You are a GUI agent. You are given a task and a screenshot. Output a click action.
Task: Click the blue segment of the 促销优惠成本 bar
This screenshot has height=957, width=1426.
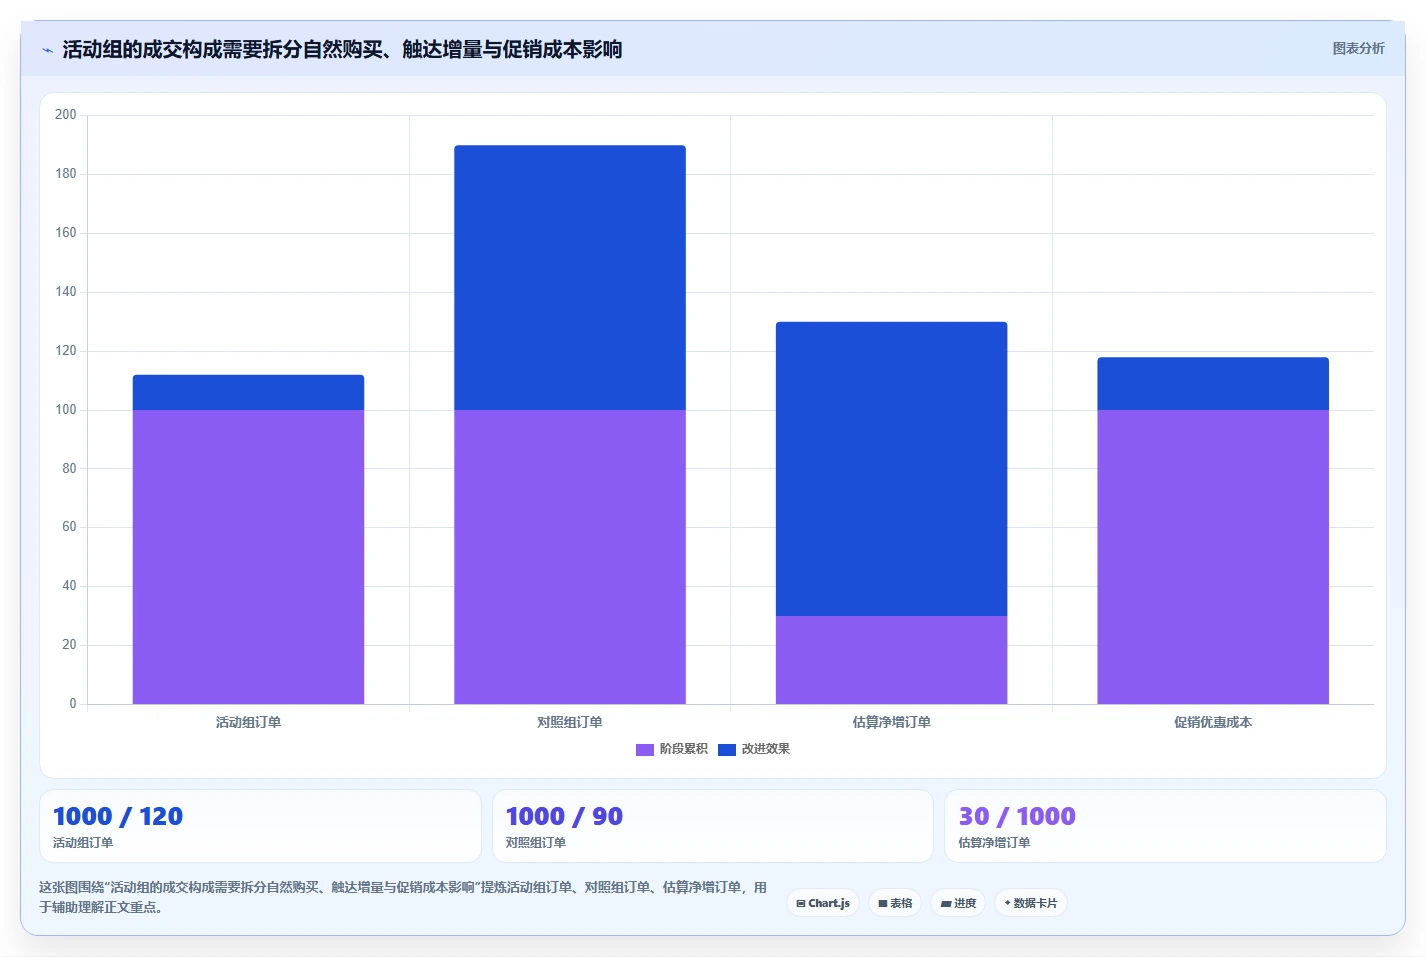[x=1213, y=384]
